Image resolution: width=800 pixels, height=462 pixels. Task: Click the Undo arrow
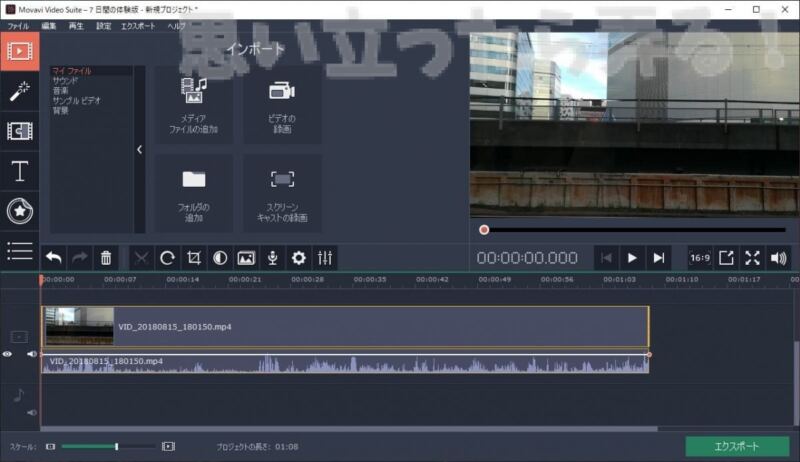tap(54, 258)
